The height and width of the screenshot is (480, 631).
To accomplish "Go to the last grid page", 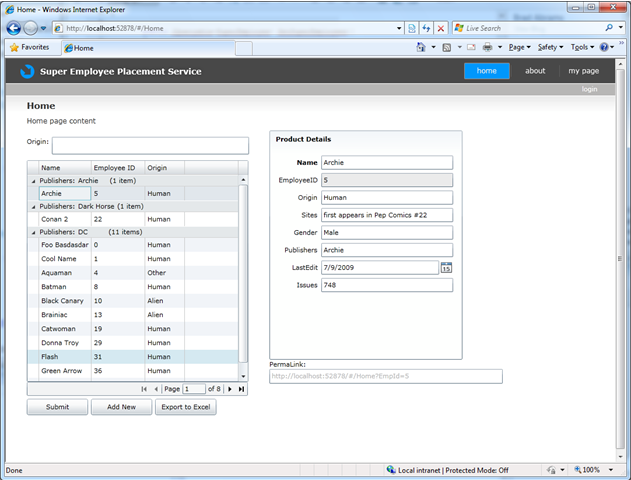I will [x=241, y=388].
